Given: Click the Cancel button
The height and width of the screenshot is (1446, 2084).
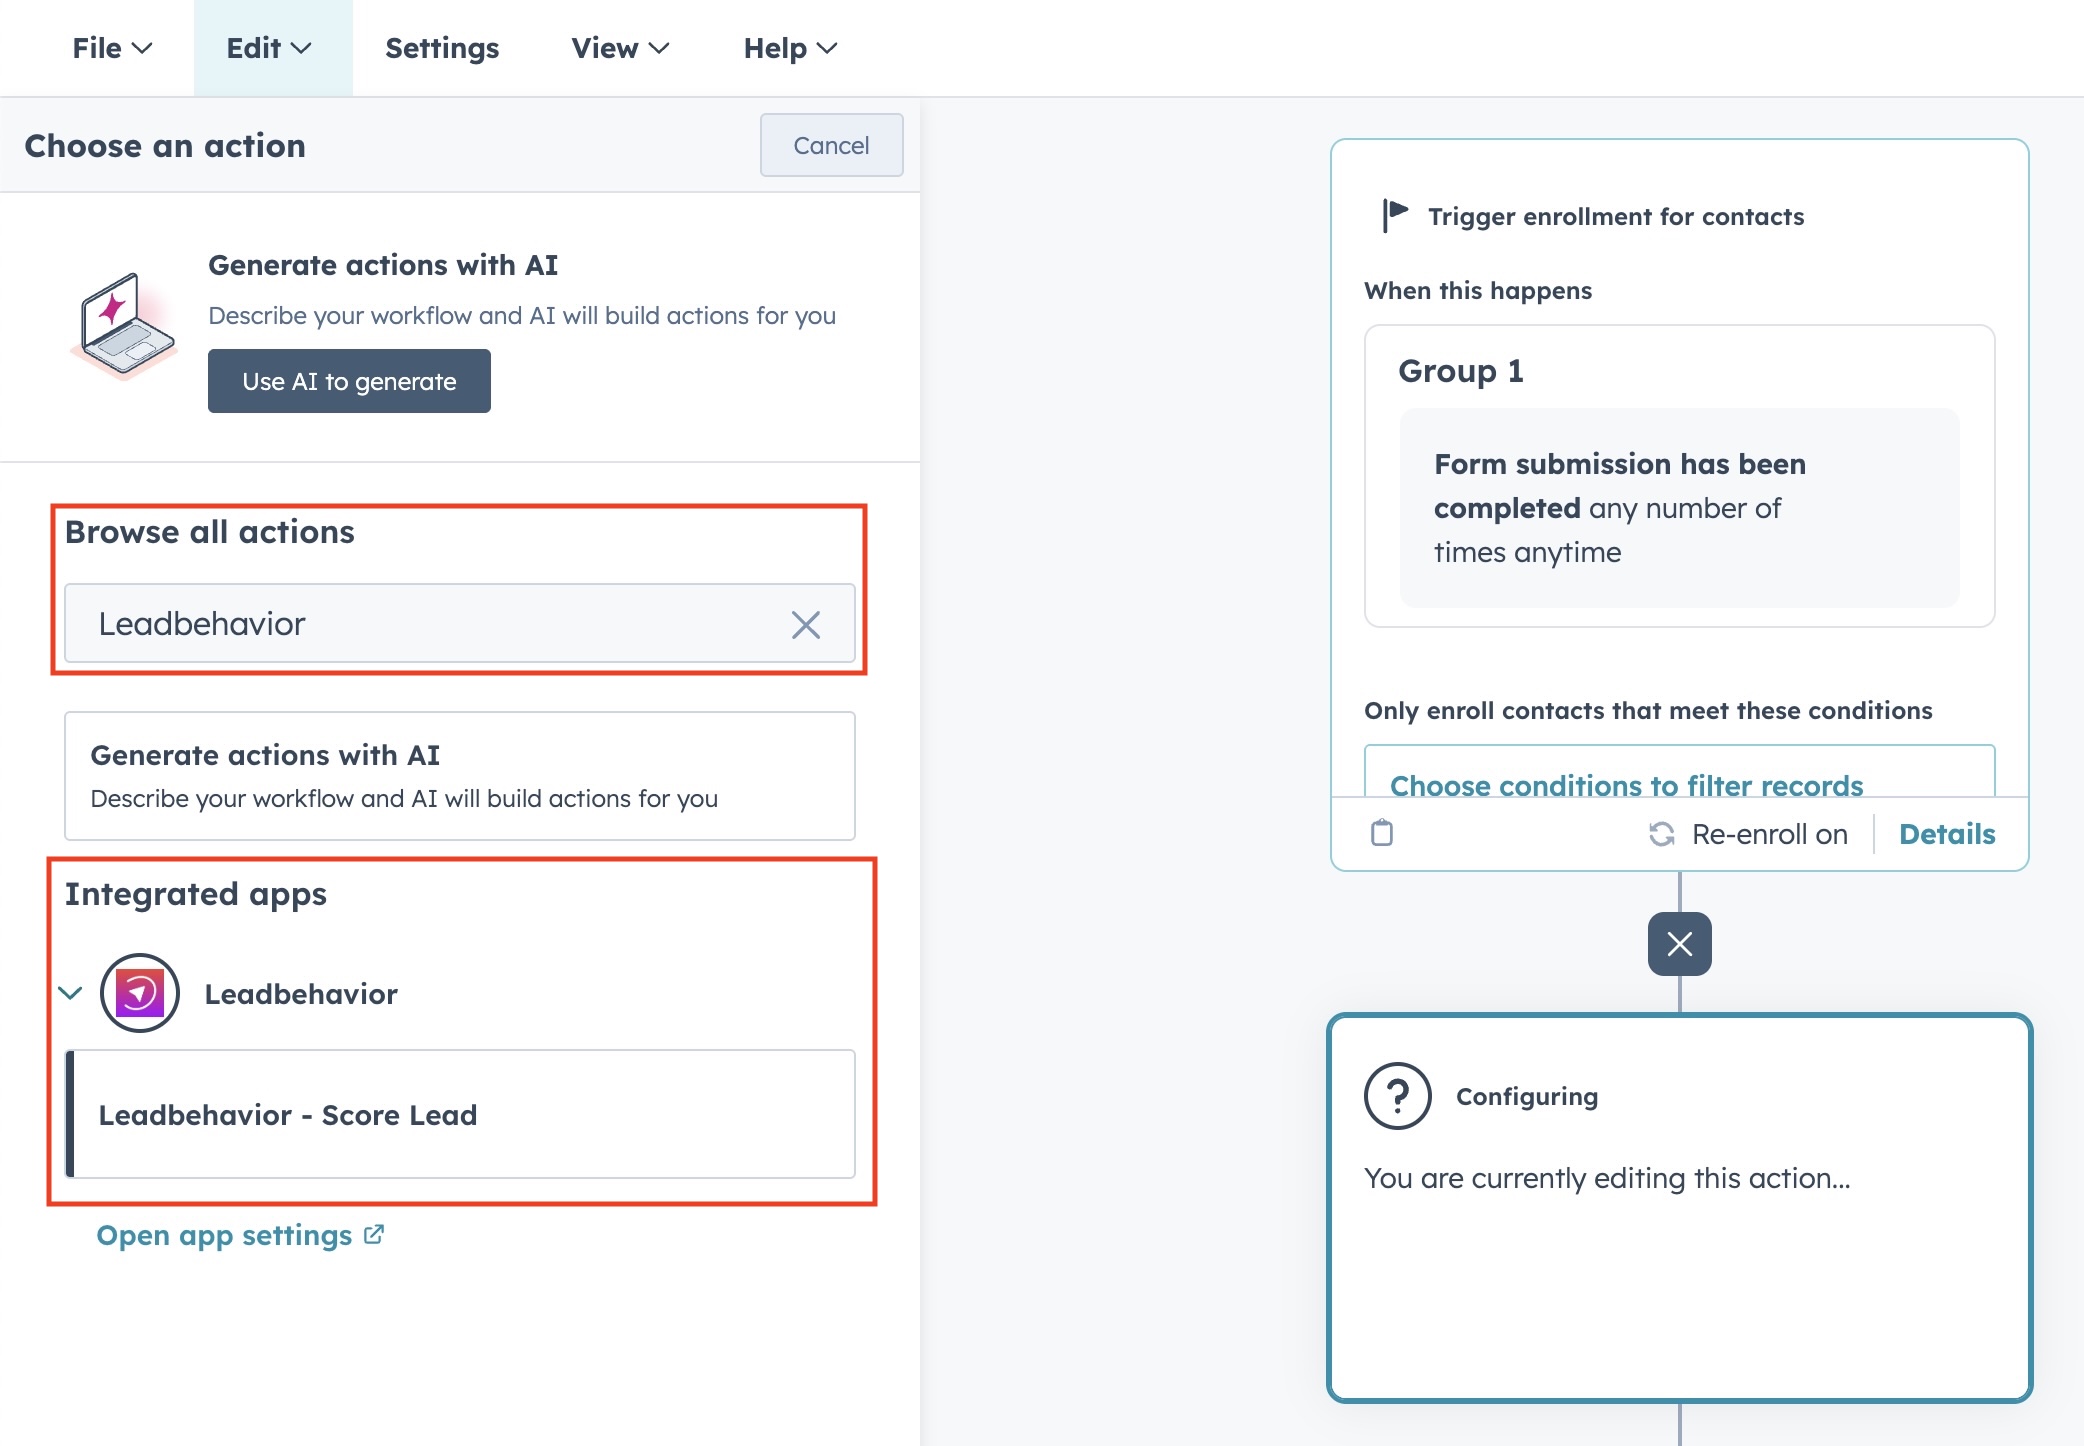Looking at the screenshot, I should pos(831,145).
